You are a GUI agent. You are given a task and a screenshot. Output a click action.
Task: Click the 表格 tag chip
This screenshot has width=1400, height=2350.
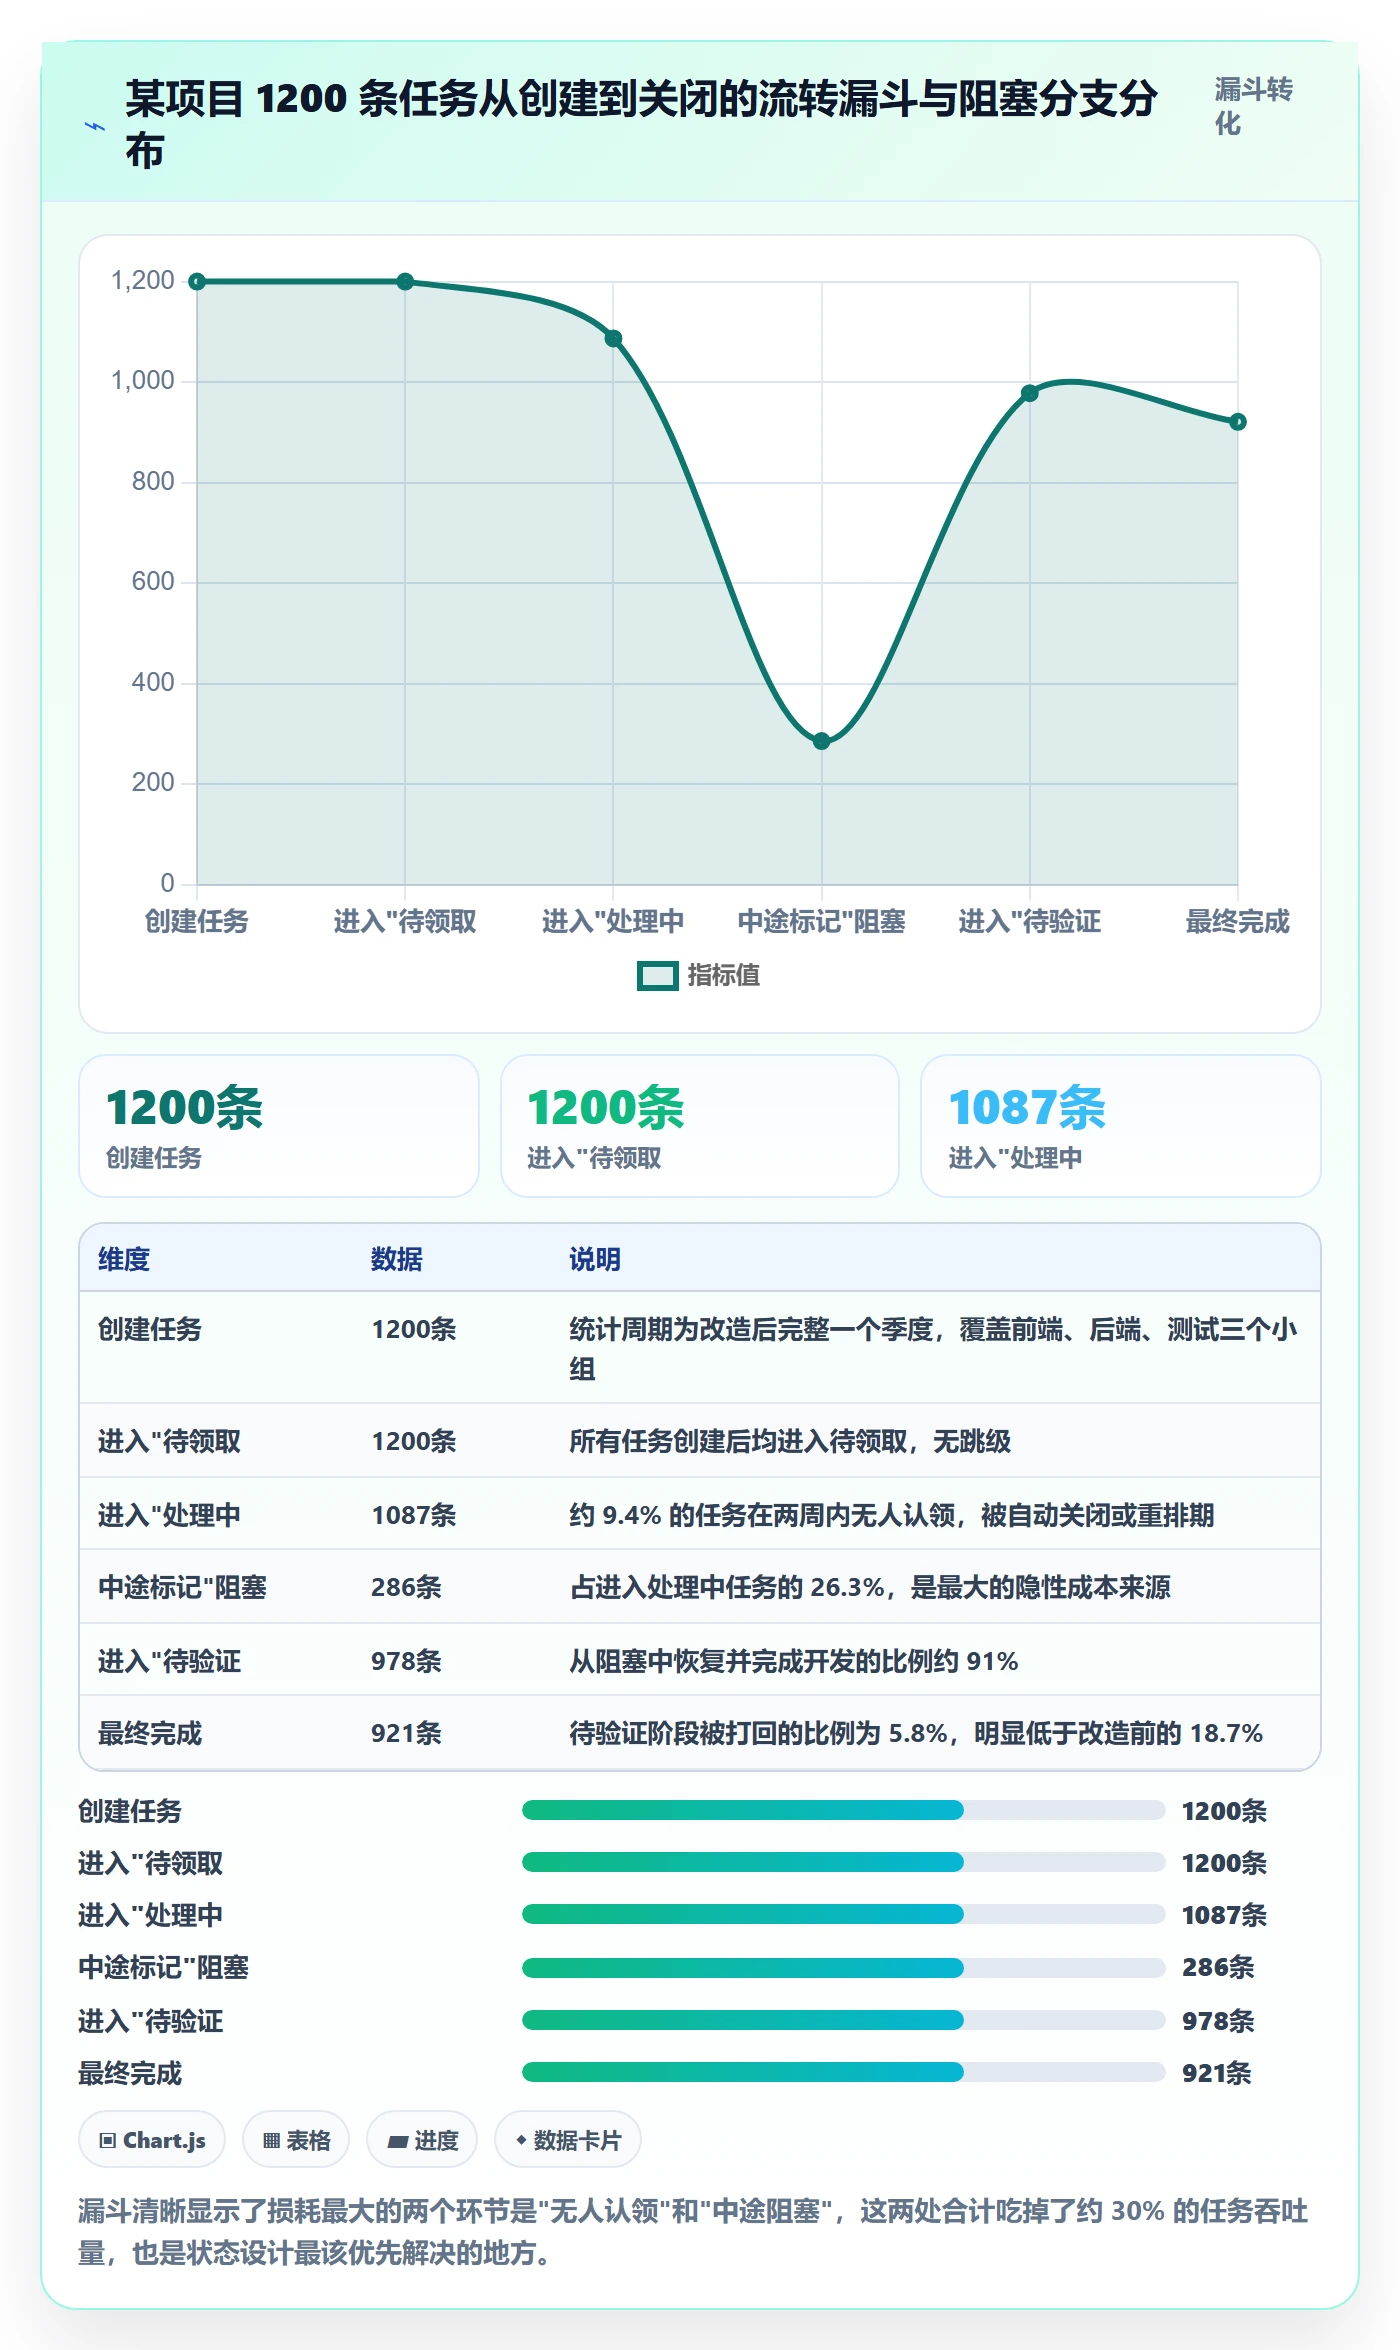pos(296,2140)
